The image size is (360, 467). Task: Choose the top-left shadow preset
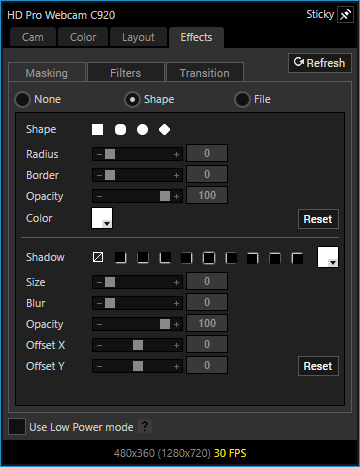coord(297,258)
